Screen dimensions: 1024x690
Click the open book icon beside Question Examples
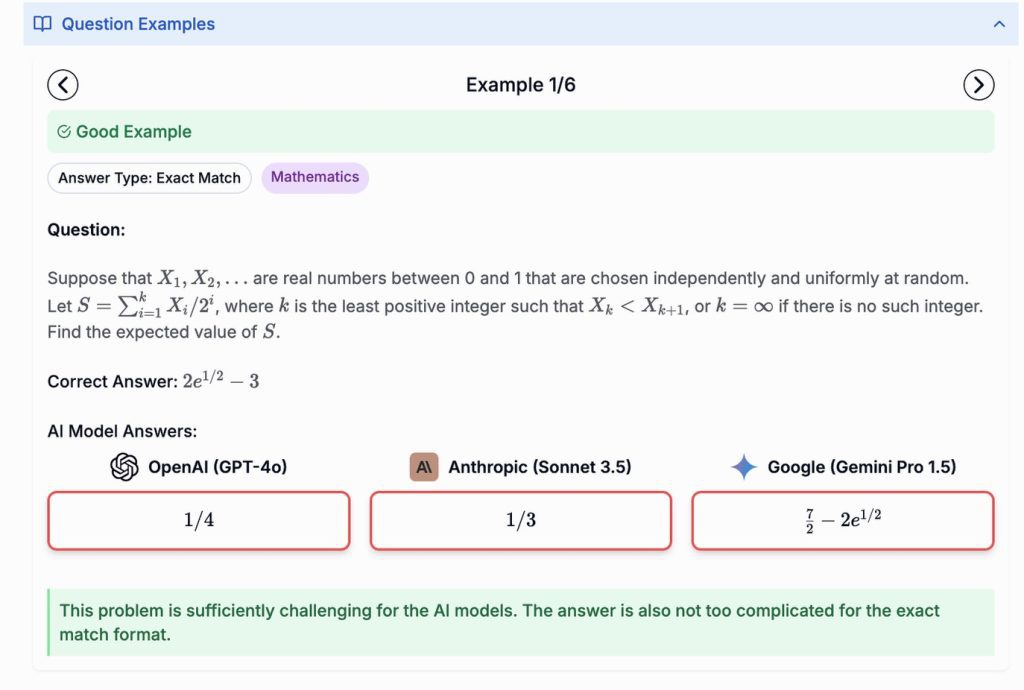tap(42, 24)
